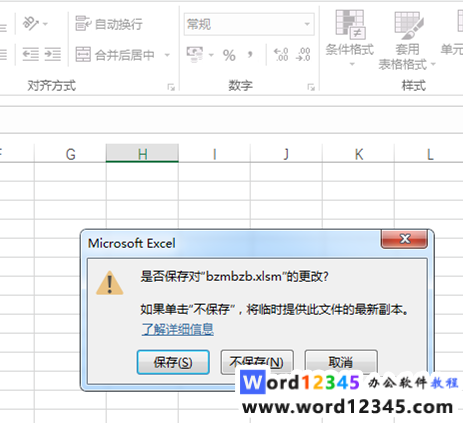Click the orientation text angle icon

(30, 24)
